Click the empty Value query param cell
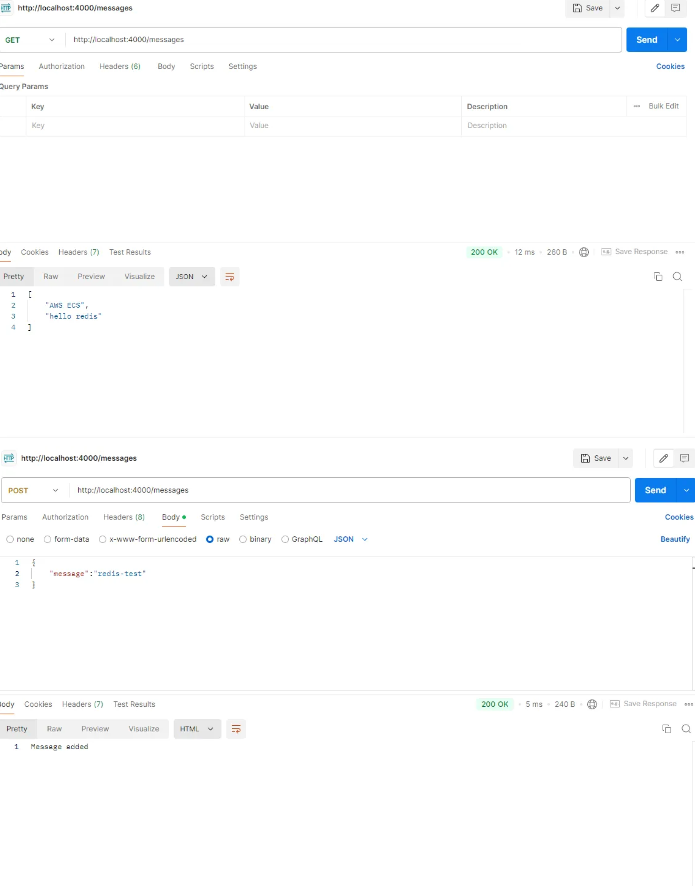 coord(353,126)
